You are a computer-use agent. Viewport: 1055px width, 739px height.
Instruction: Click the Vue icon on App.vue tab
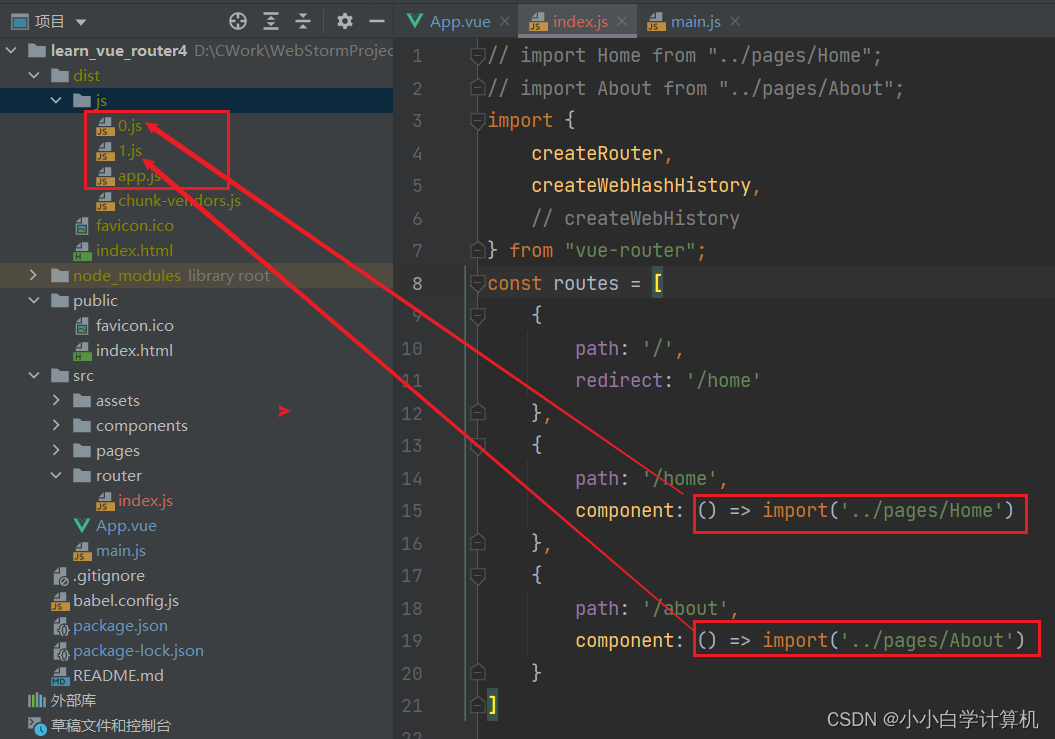(415, 22)
